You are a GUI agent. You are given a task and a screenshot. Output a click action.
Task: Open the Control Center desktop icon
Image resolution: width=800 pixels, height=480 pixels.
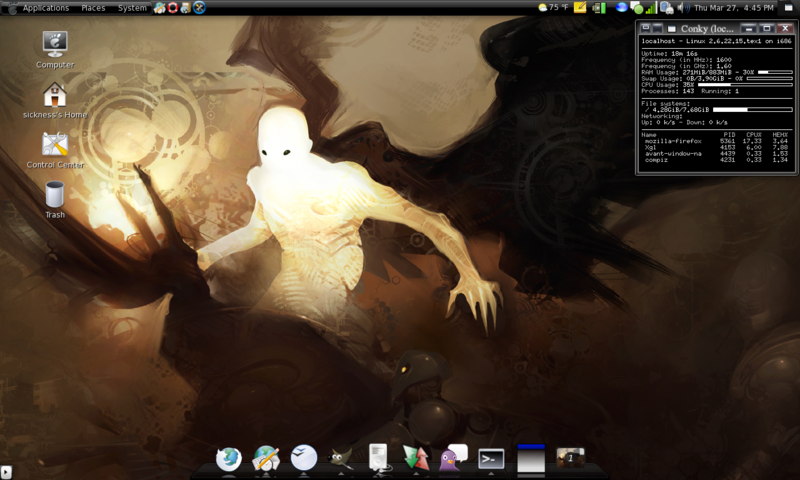point(55,150)
